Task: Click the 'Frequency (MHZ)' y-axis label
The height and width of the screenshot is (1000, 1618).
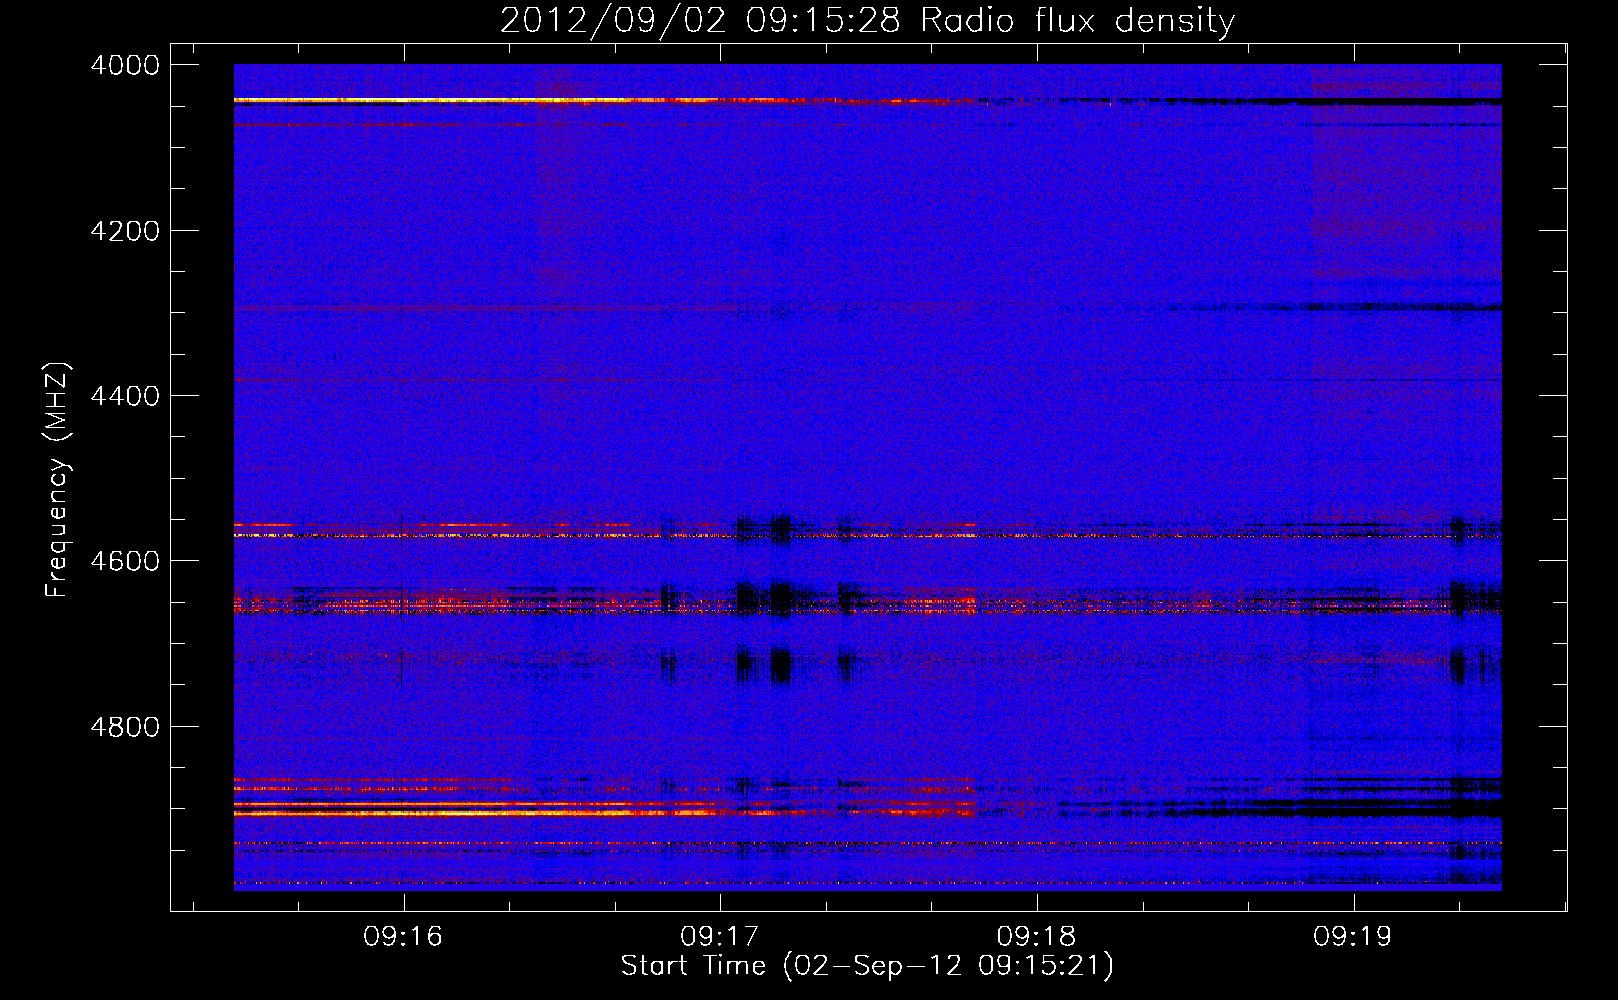Action: coord(58,481)
